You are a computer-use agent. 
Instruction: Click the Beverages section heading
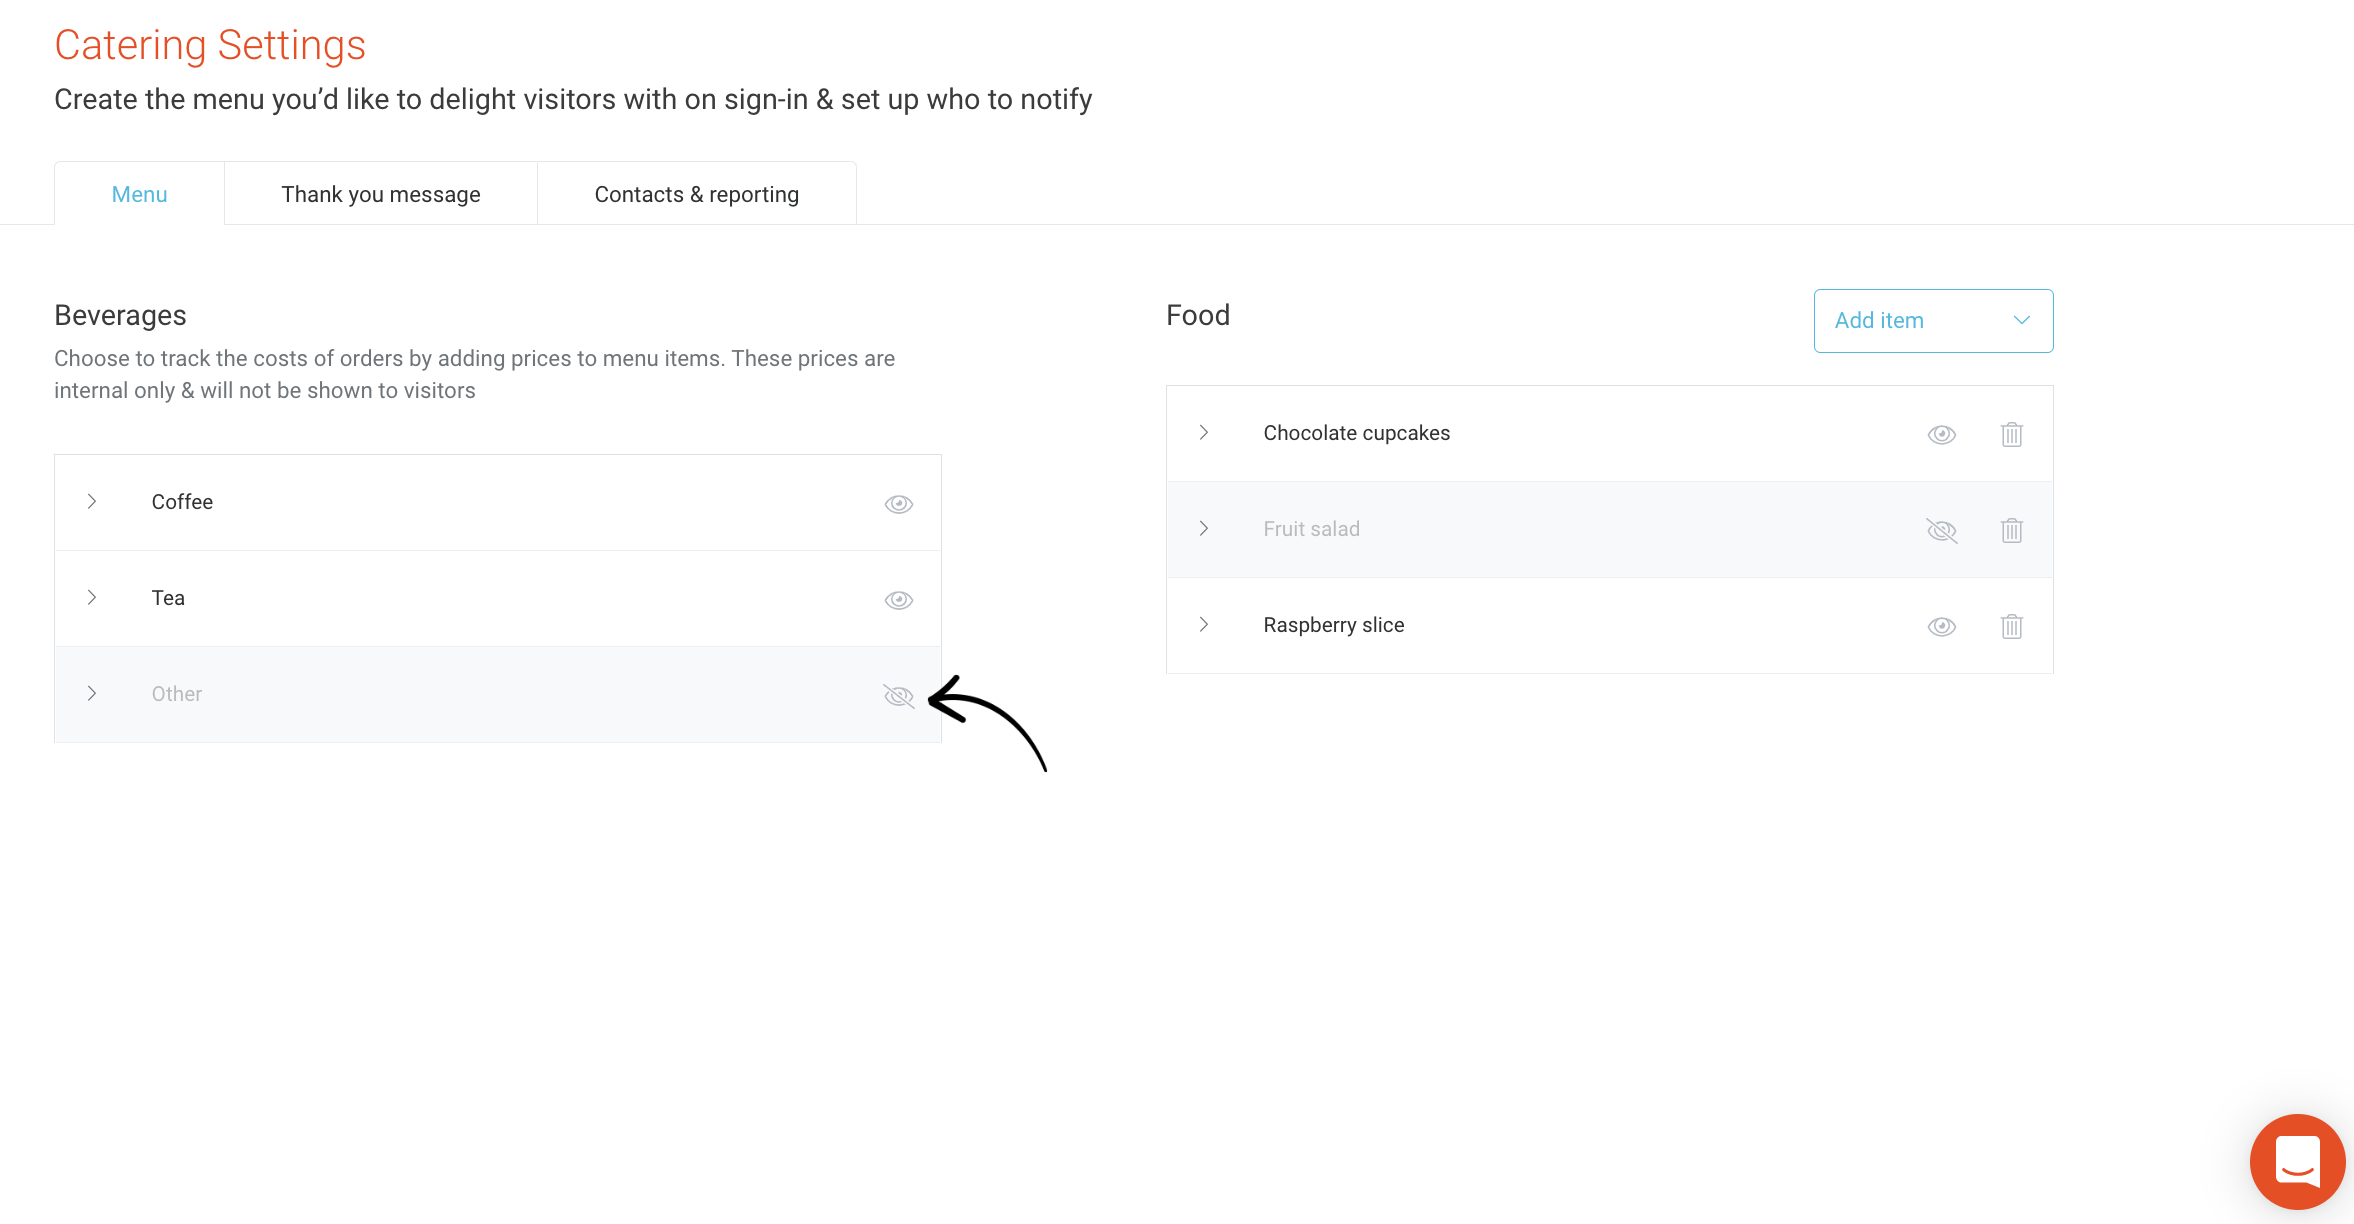(120, 315)
